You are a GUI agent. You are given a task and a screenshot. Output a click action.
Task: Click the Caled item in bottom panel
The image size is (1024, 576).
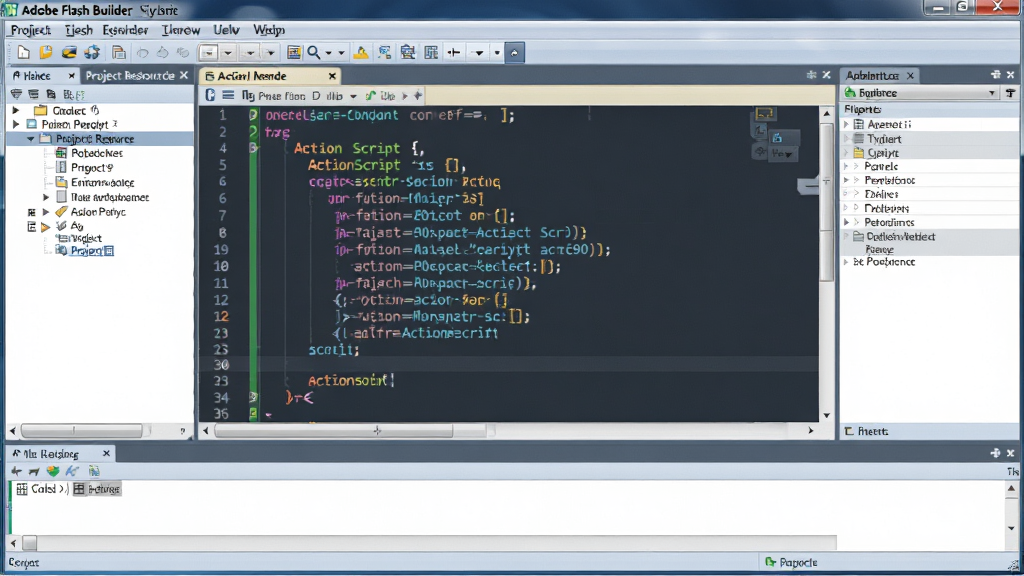pos(43,488)
